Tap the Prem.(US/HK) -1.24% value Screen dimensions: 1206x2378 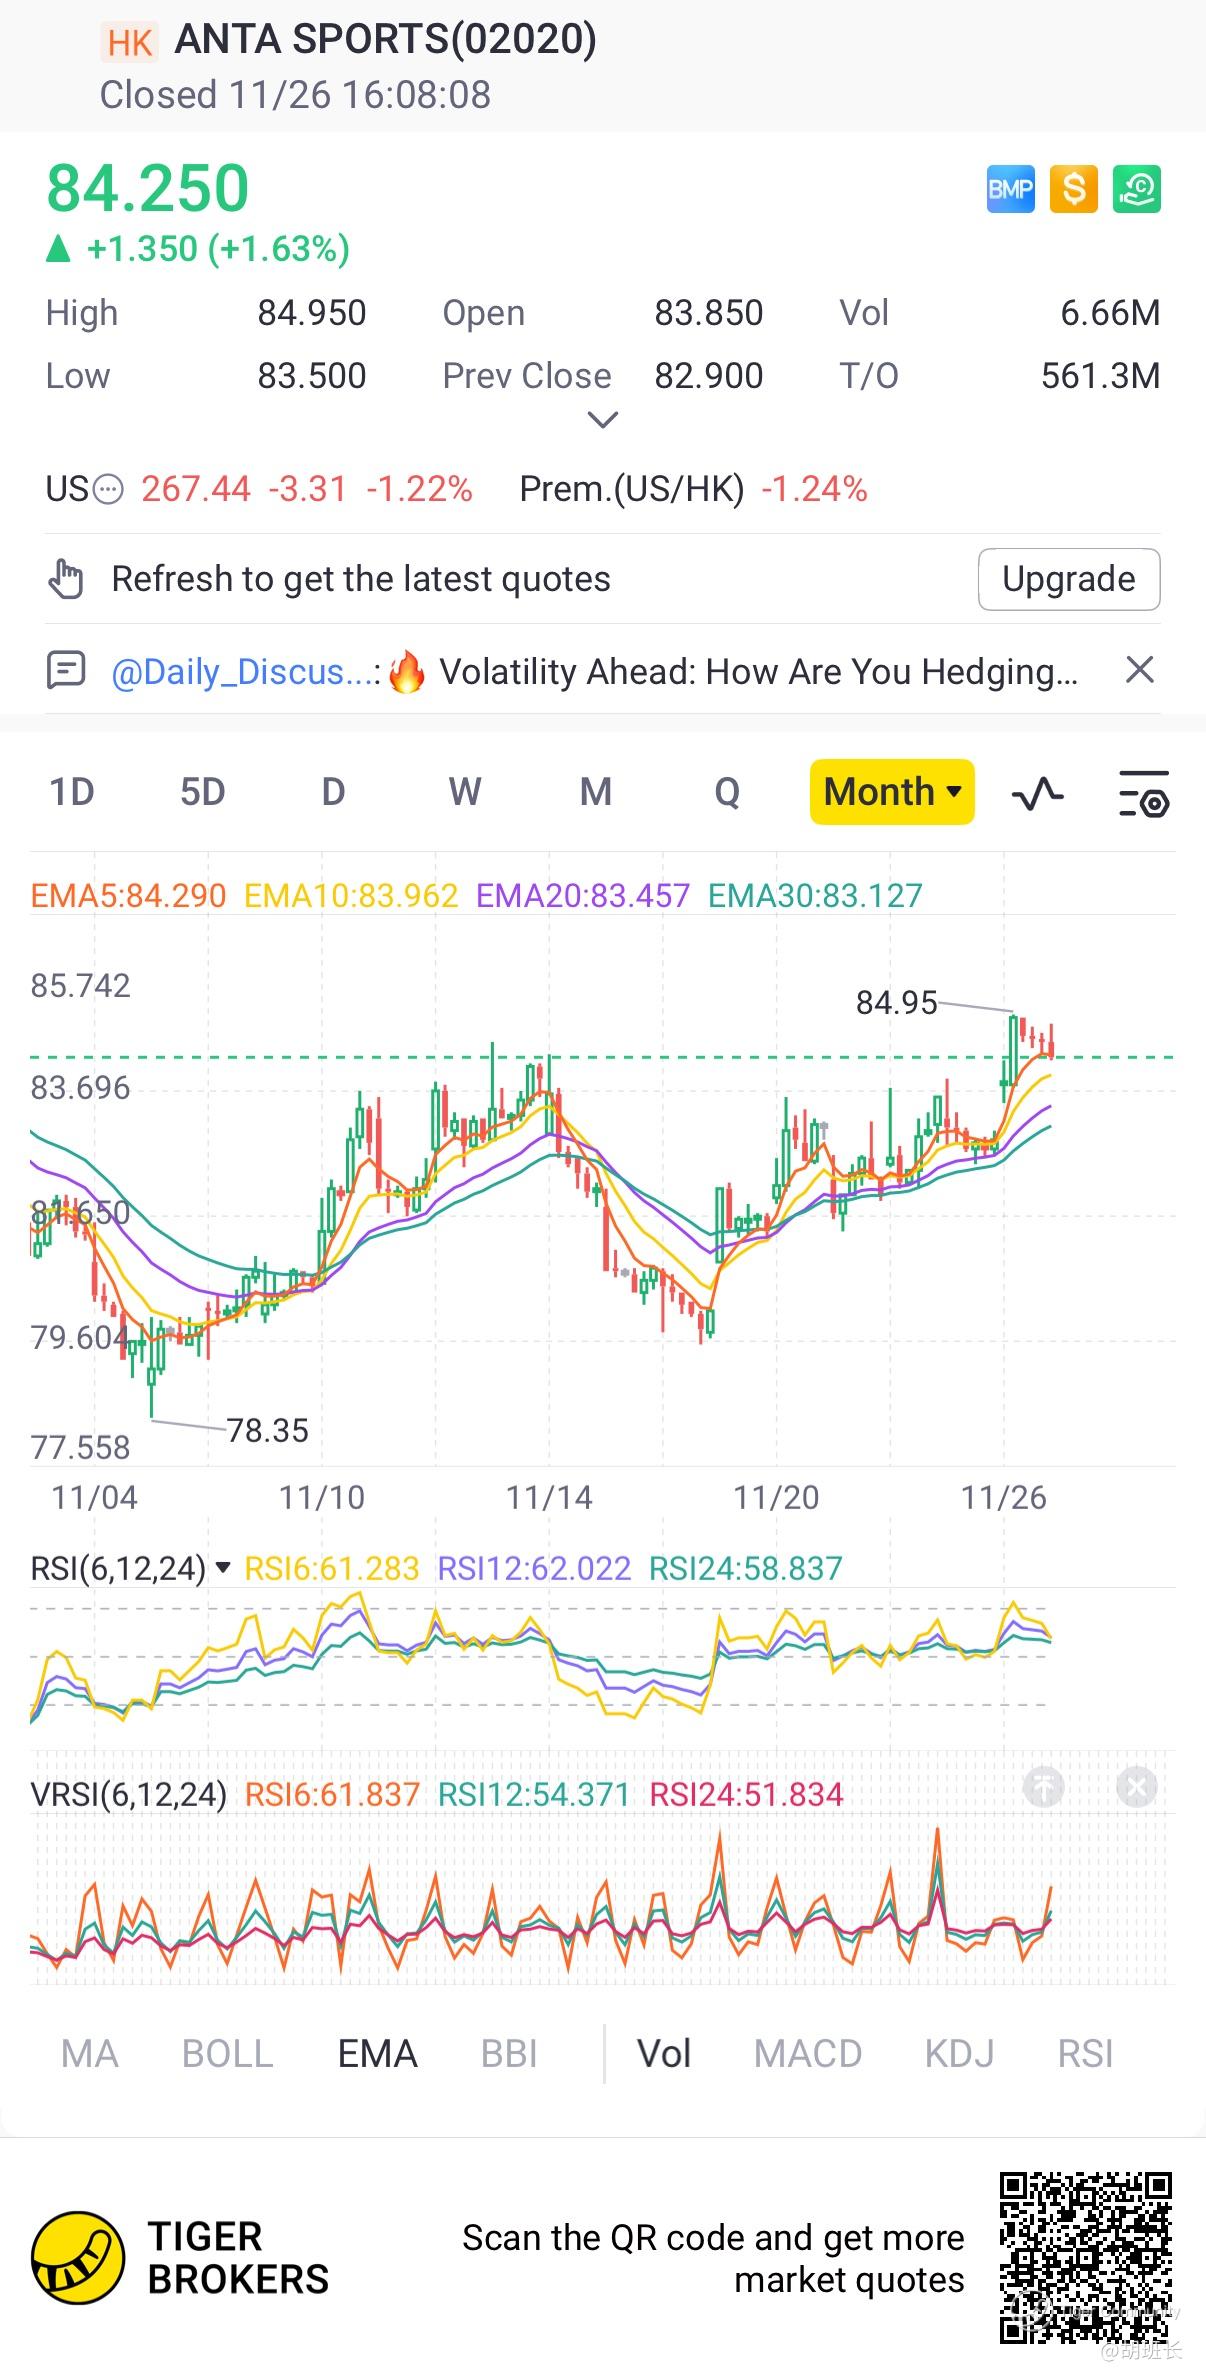tap(814, 489)
